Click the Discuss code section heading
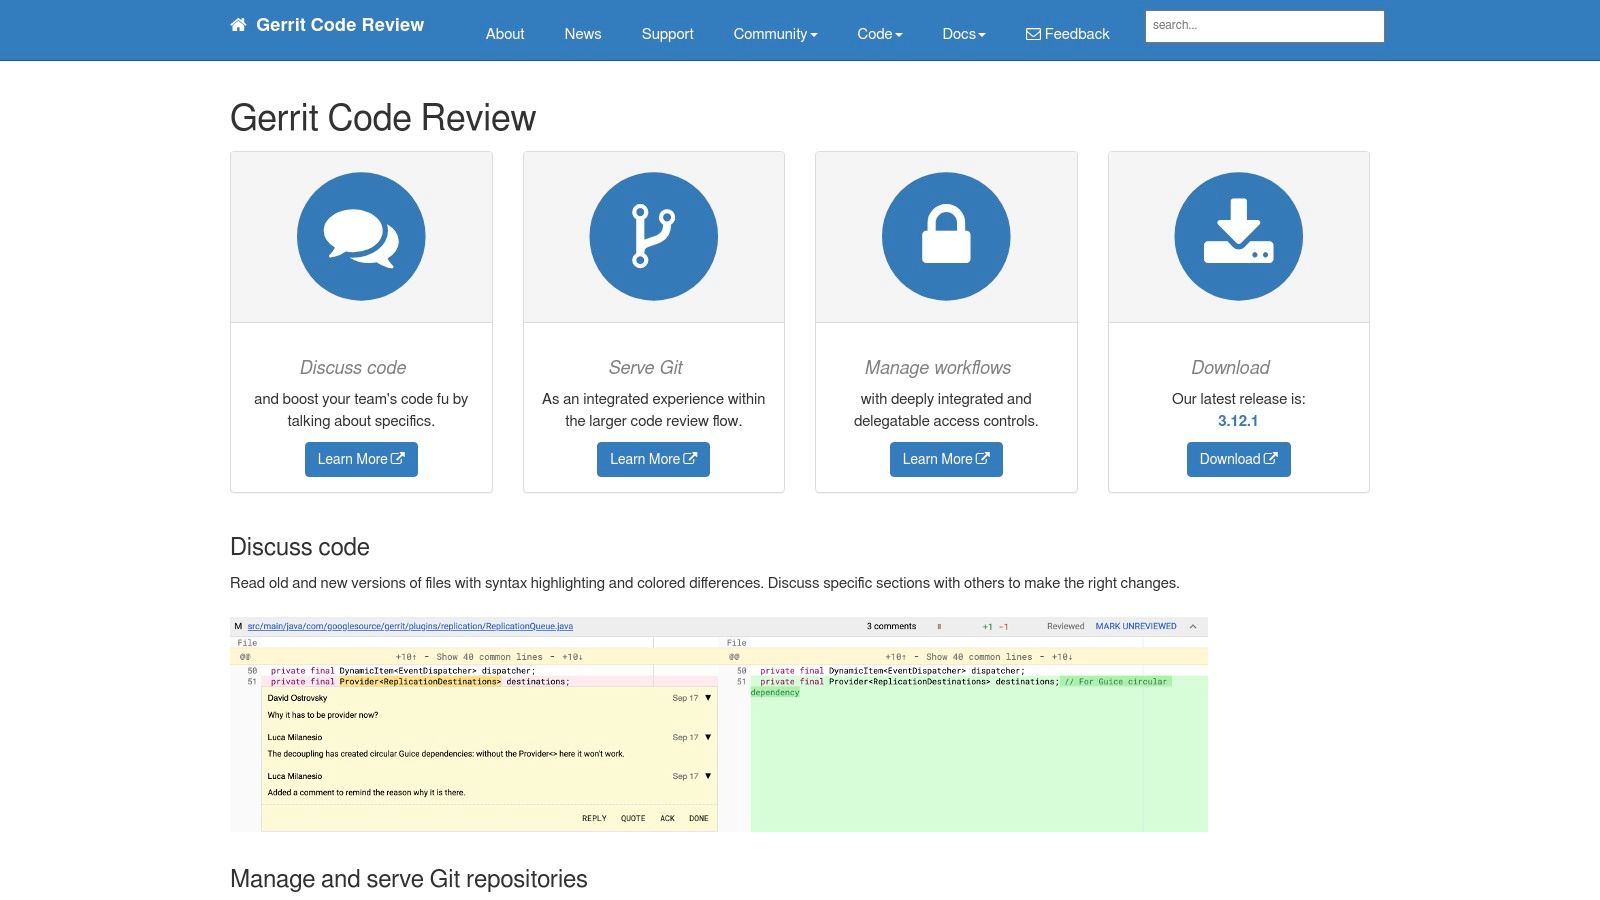Viewport: 1600px width, 900px height. (x=300, y=547)
